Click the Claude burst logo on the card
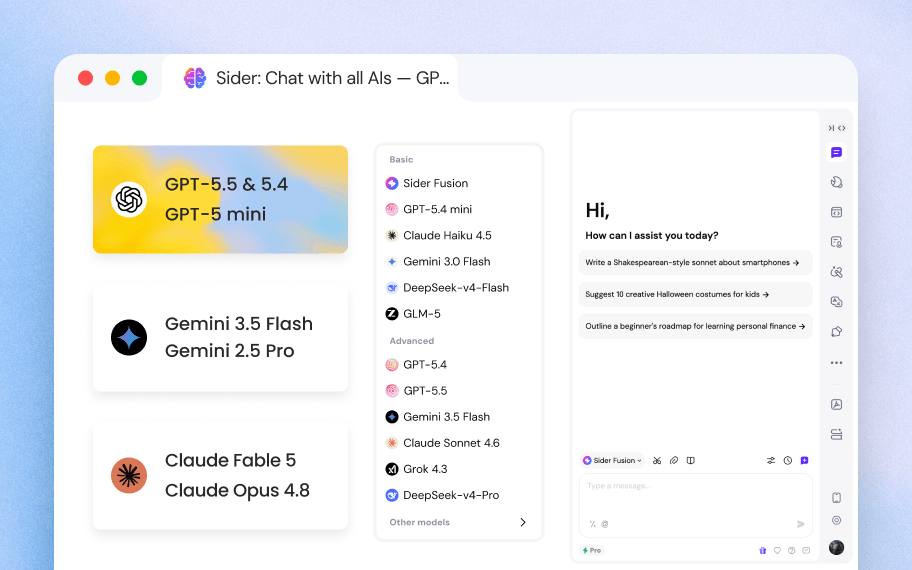This screenshot has height=570, width=912. coord(129,475)
